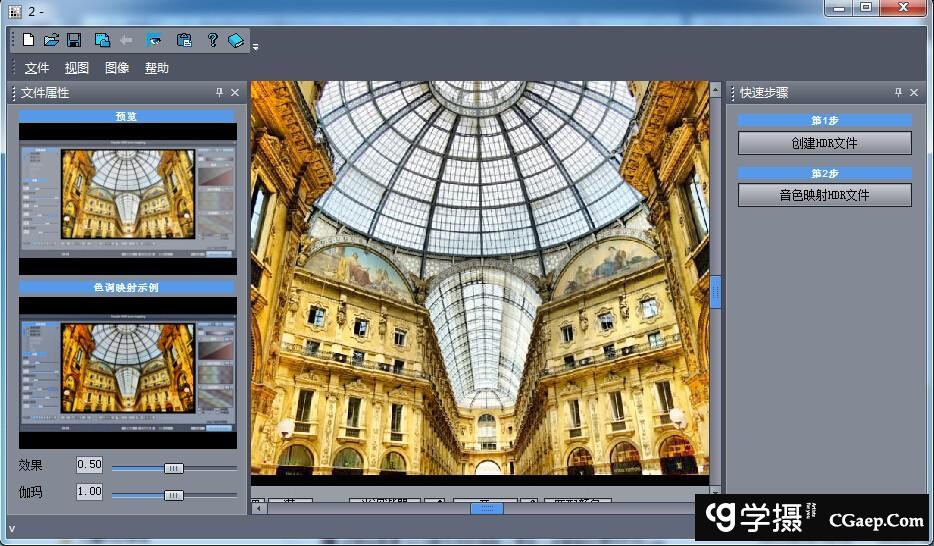Open the 文件 menu

[x=37, y=68]
